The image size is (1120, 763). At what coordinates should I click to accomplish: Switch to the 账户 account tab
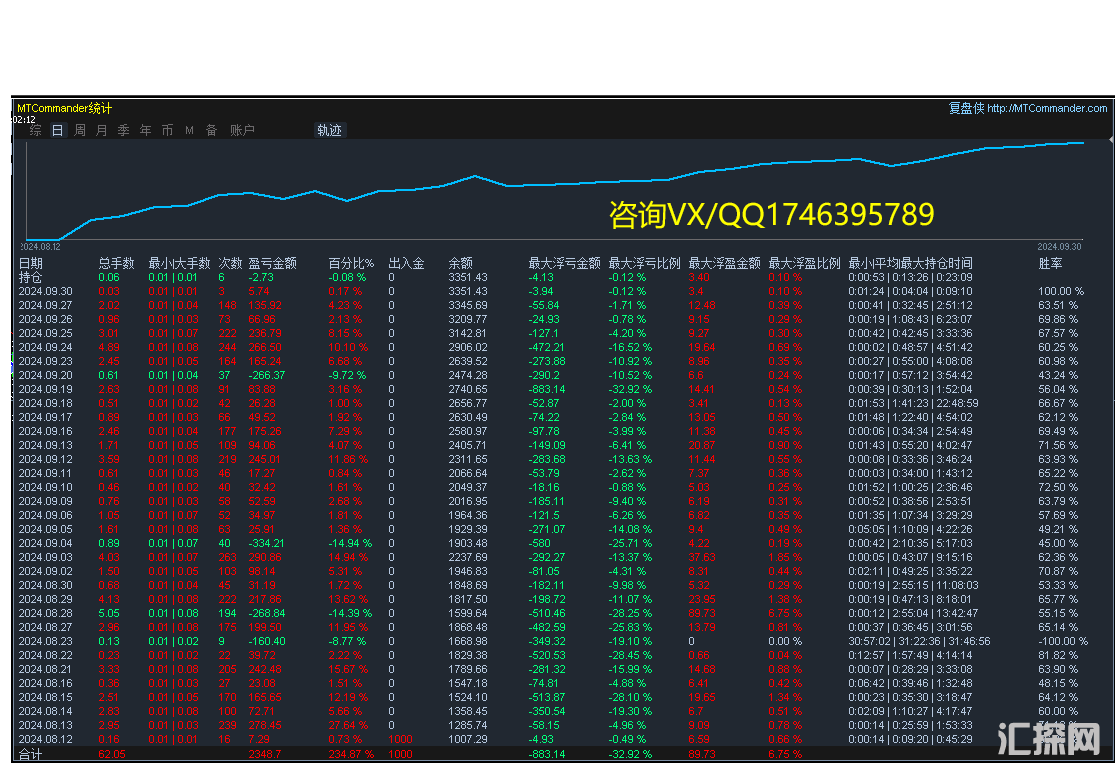[x=242, y=130]
